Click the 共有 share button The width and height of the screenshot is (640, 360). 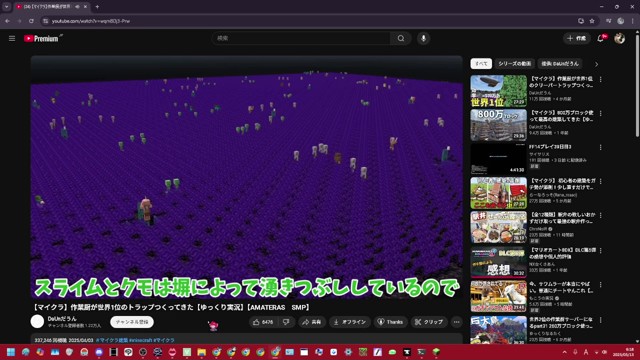(311, 322)
